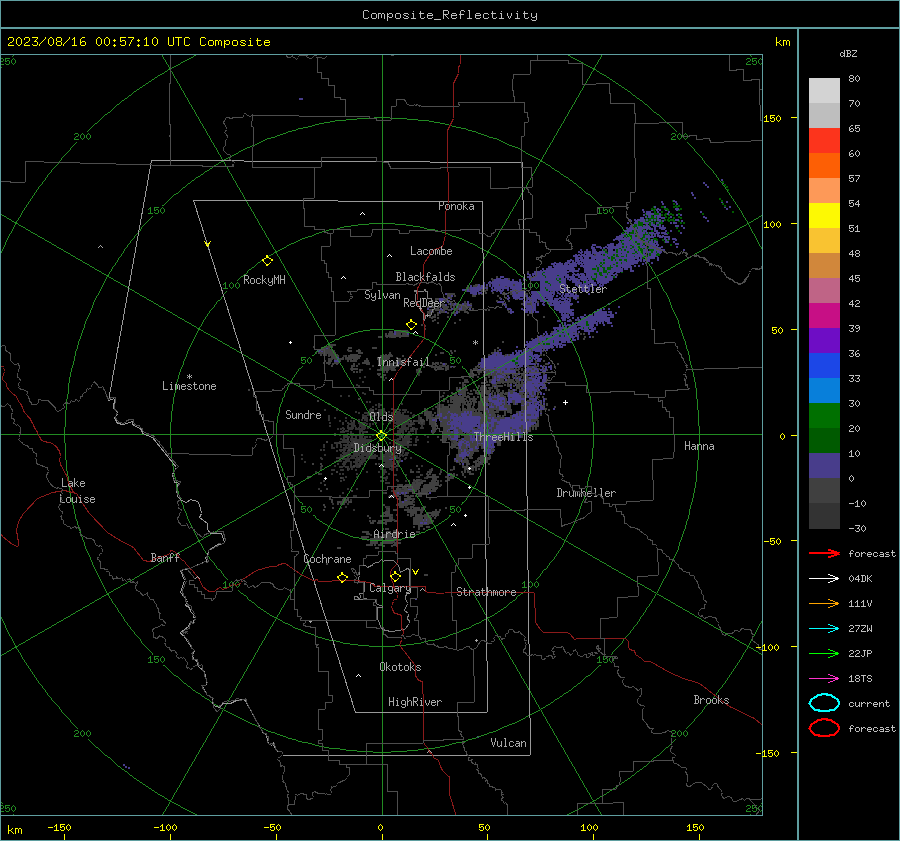Click the Stettler city label
The image size is (900, 841).
coord(583,289)
